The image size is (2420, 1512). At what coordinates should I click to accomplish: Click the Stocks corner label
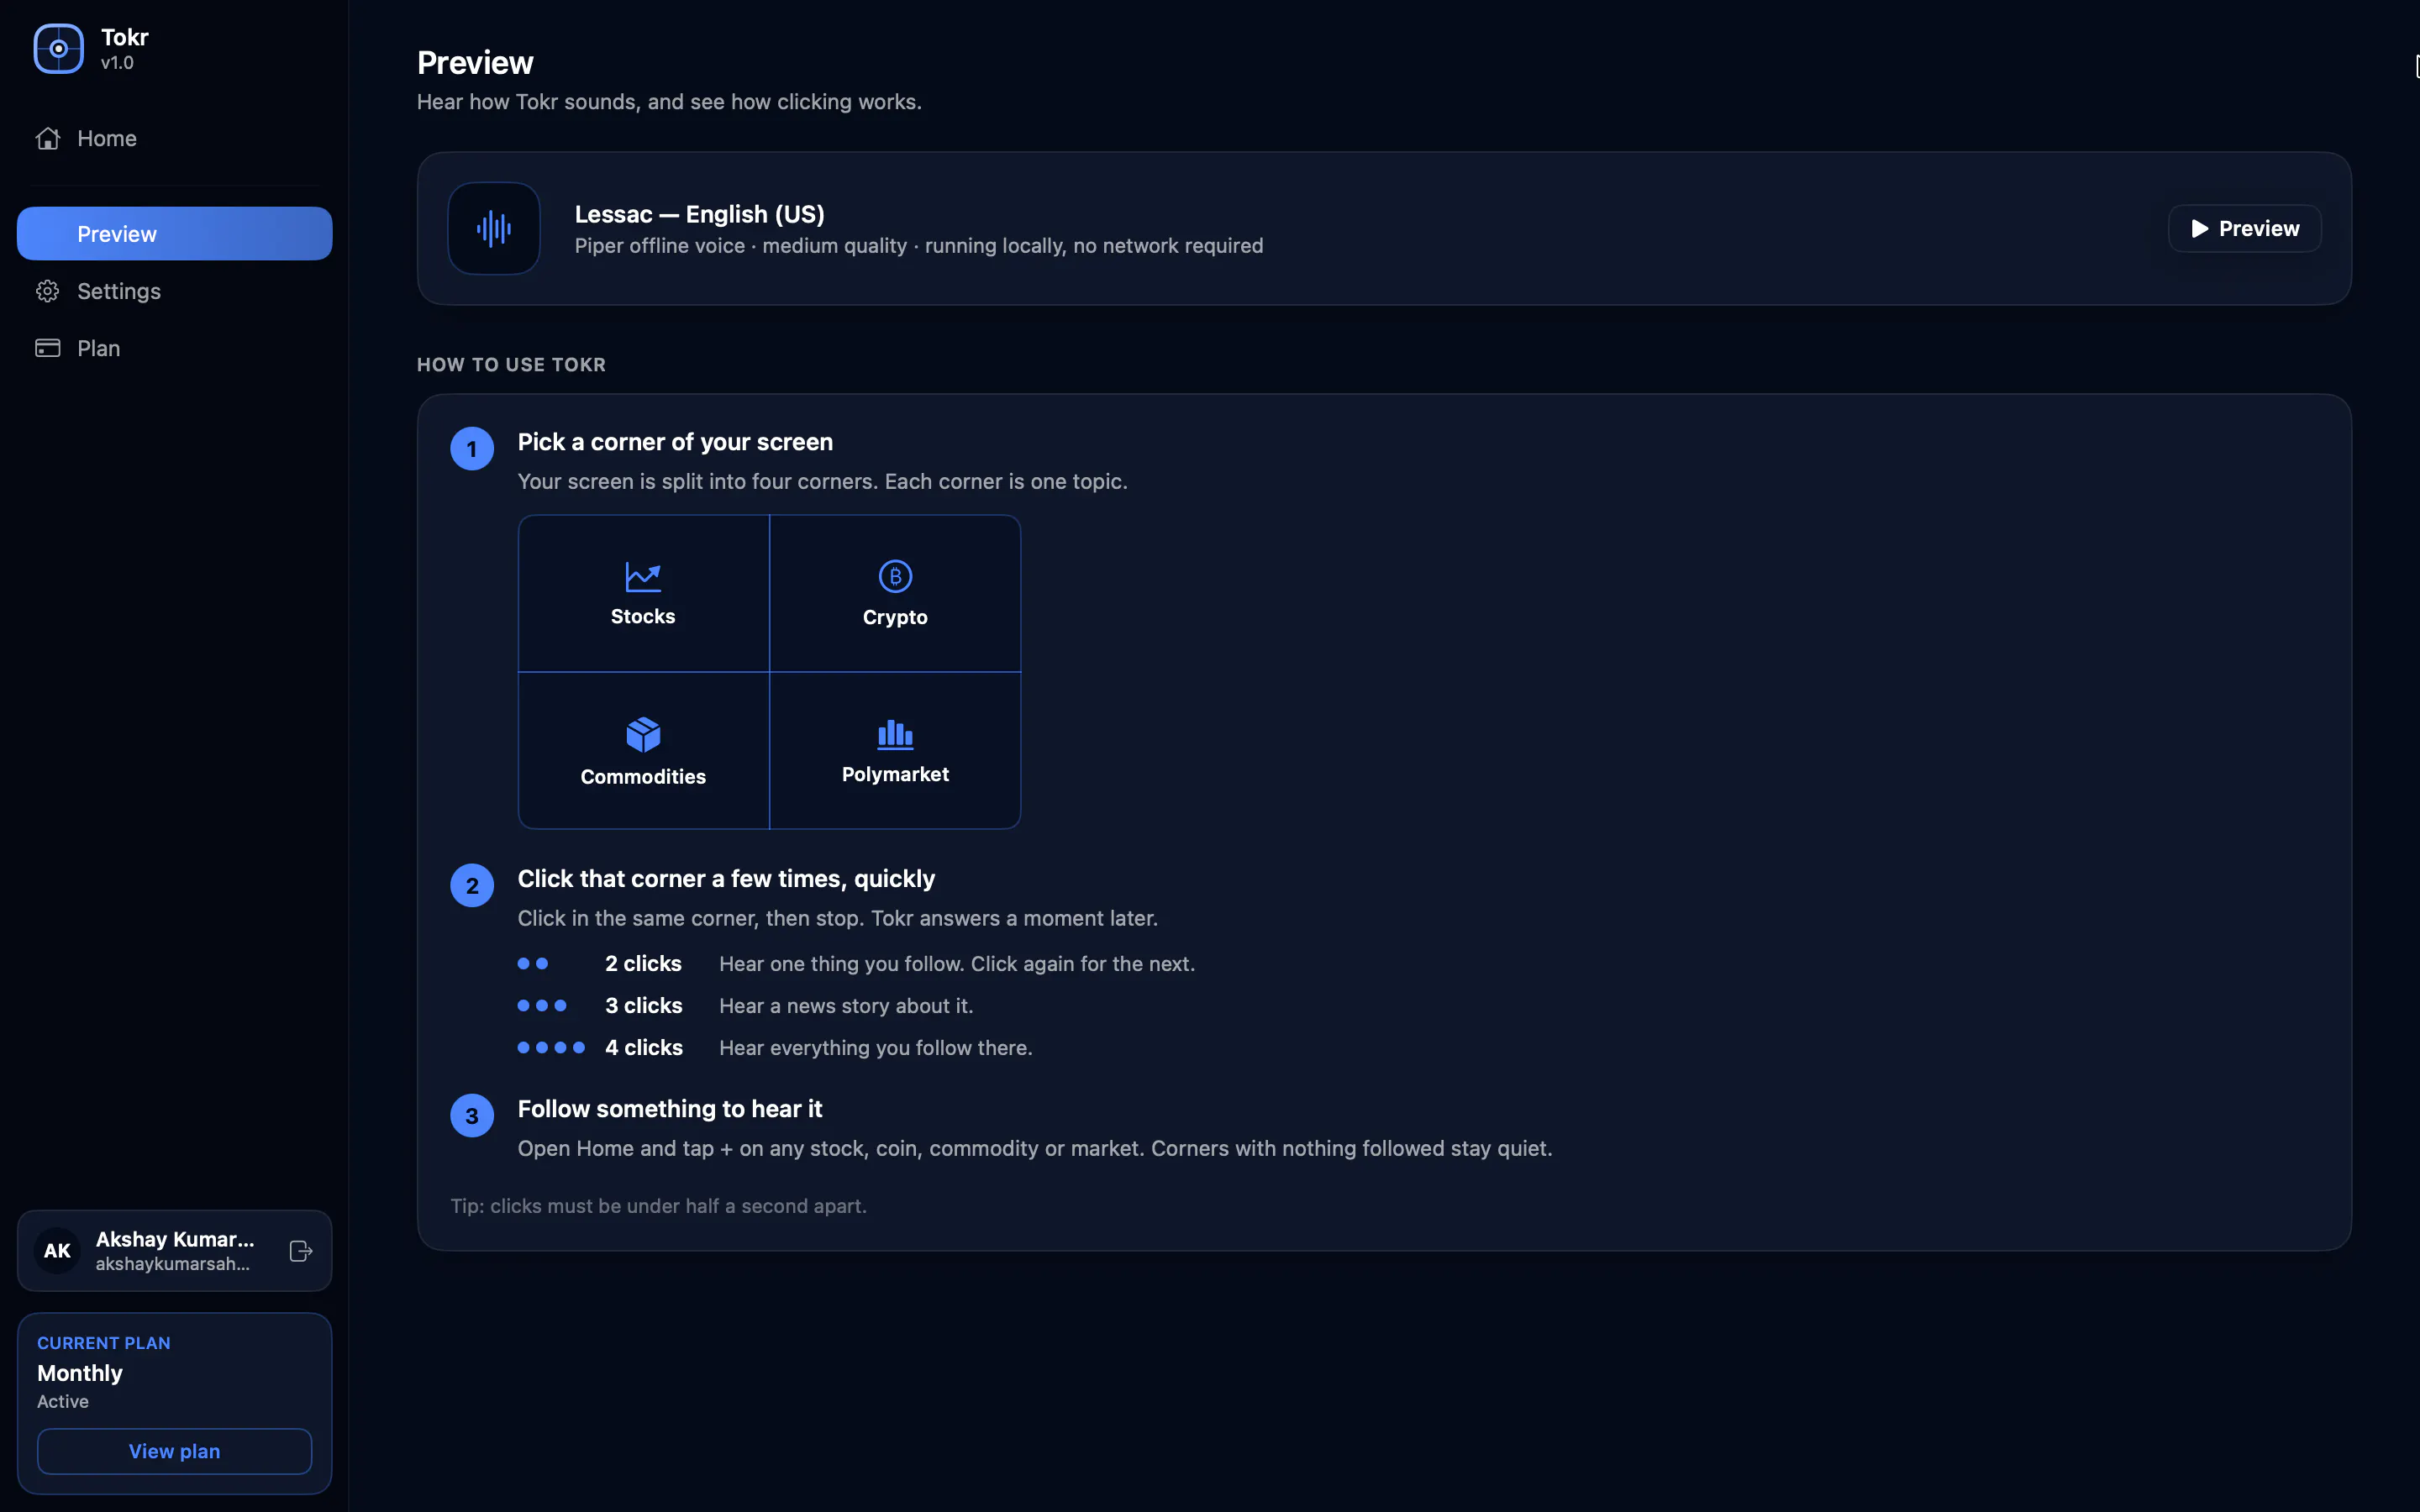point(643,616)
